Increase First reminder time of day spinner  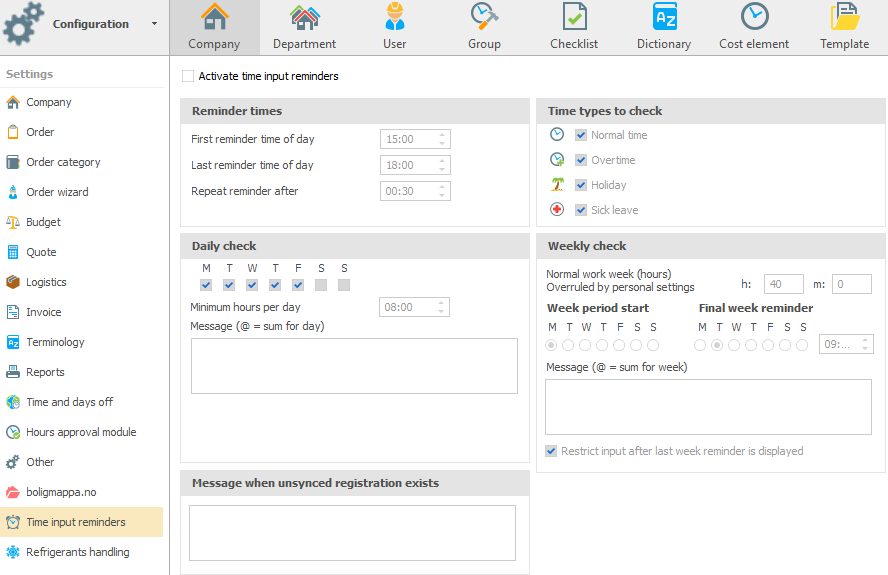pyautogui.click(x=442, y=135)
